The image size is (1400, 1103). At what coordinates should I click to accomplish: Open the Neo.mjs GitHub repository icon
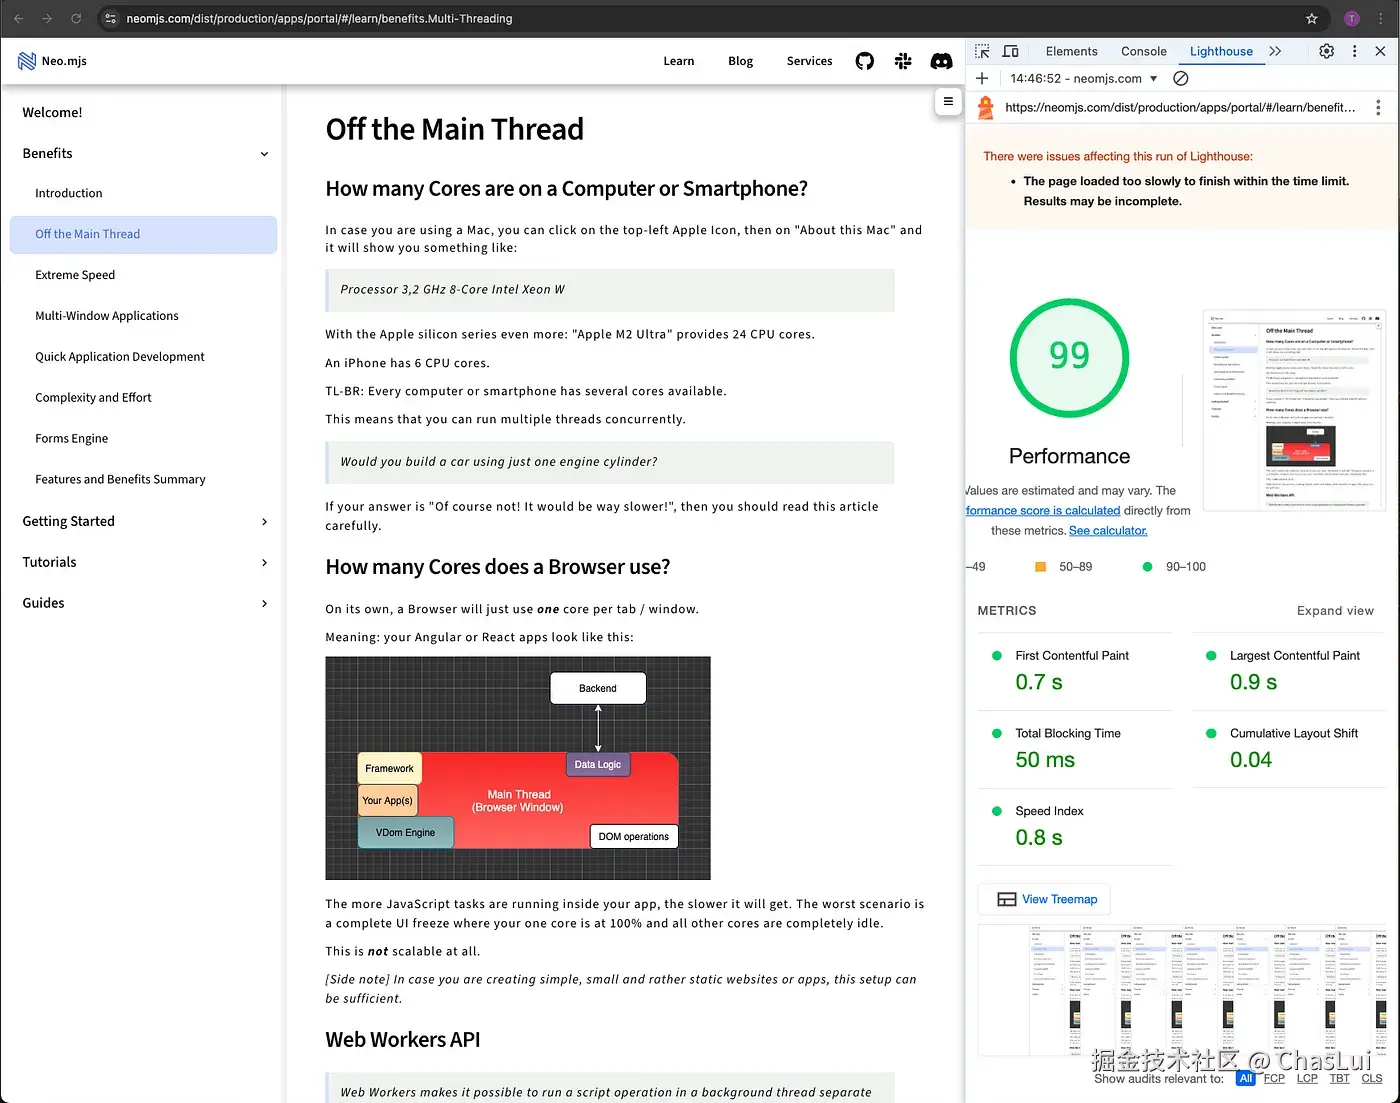tap(865, 61)
